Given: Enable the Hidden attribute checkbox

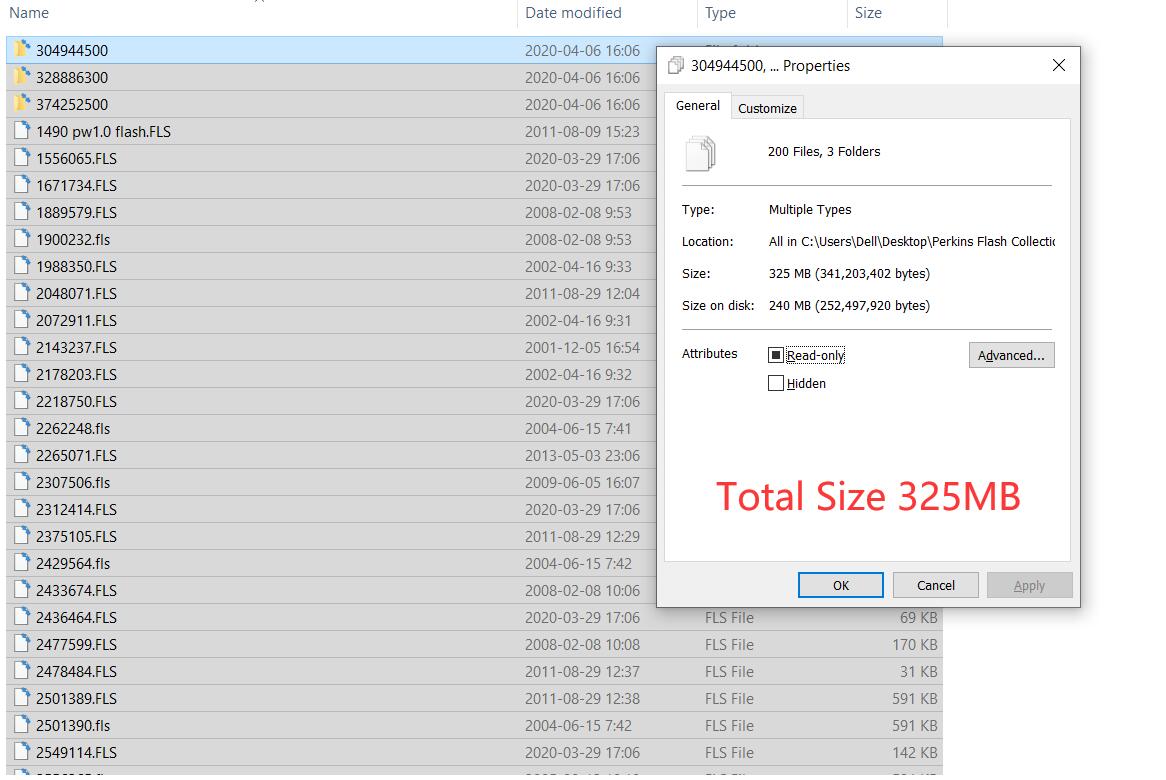Looking at the screenshot, I should click(776, 383).
